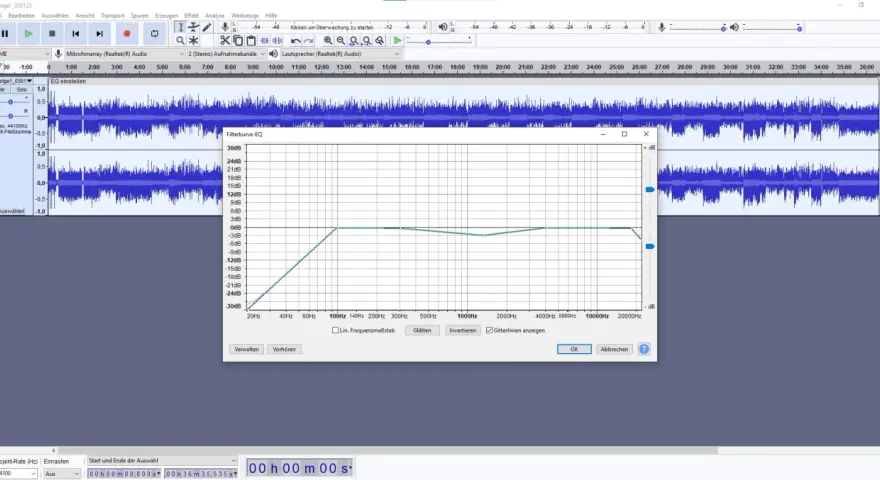Open help with the blue question mark
The image size is (880, 480).
click(644, 349)
